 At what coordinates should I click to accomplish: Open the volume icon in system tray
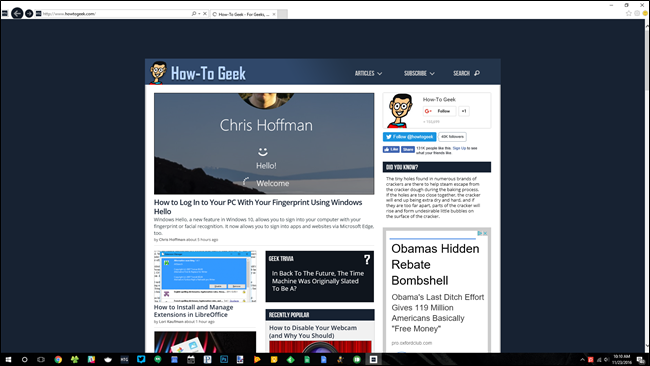tap(606, 359)
